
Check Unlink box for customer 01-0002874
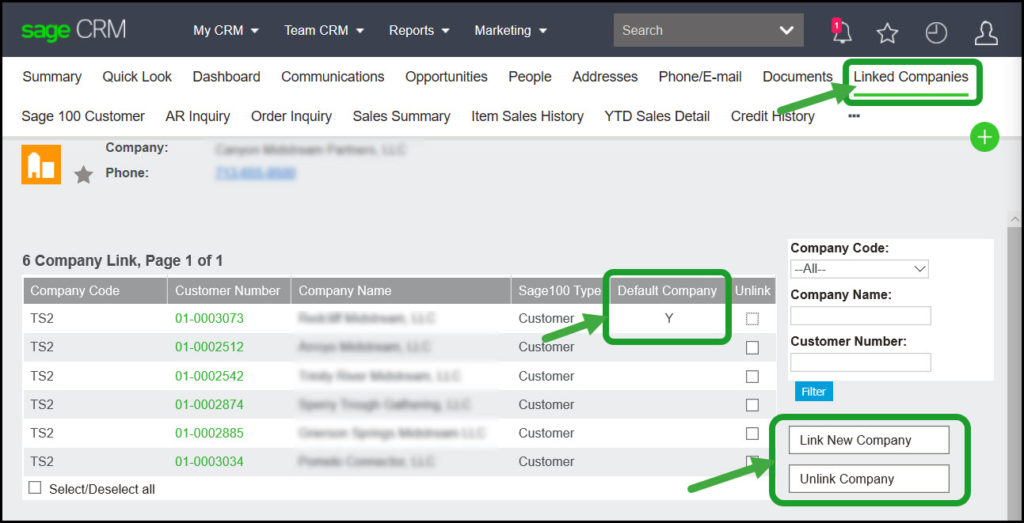(x=752, y=405)
